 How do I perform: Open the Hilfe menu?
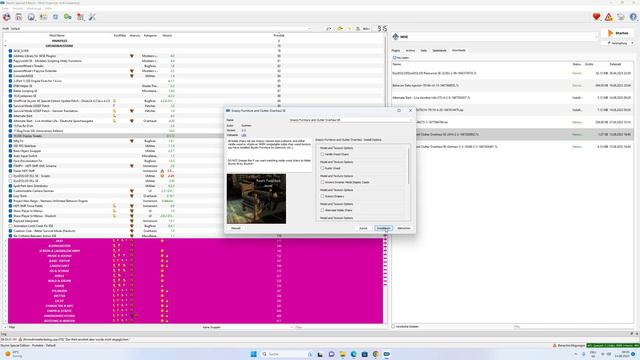pos(48,8)
